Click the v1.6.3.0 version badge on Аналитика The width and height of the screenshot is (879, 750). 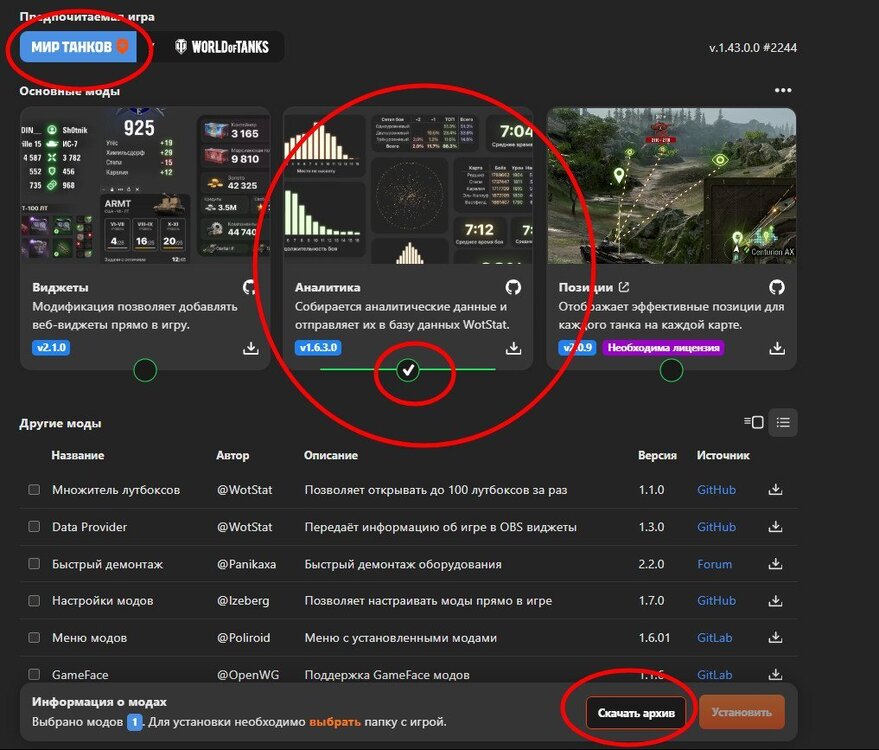318,348
